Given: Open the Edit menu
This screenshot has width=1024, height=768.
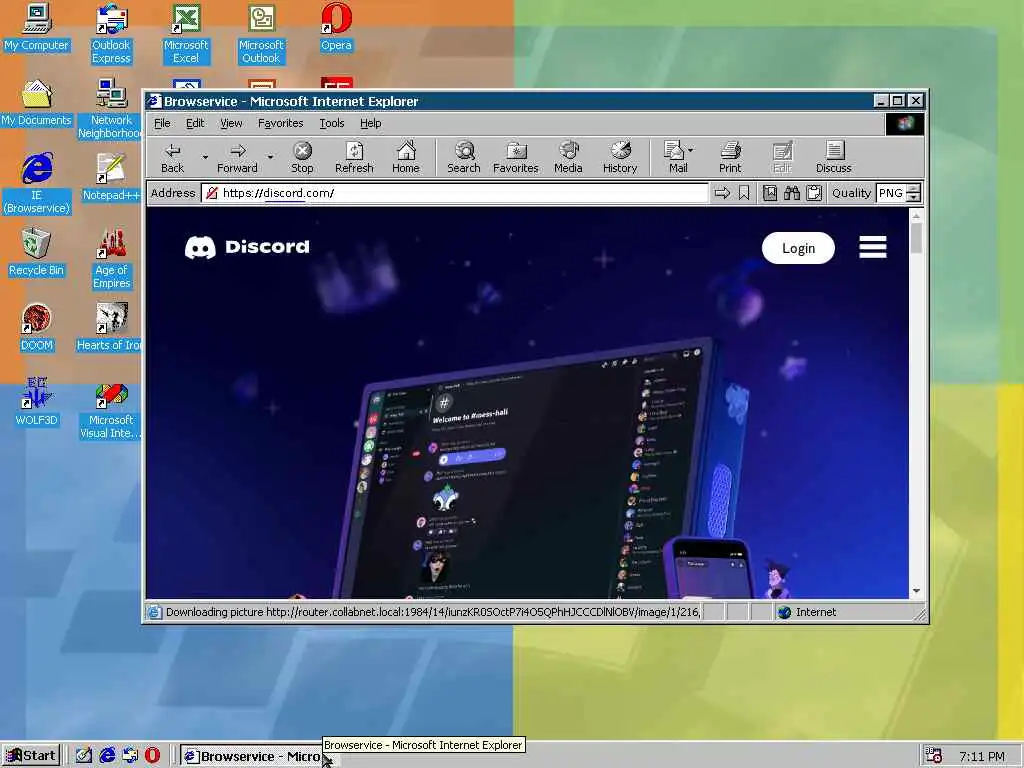Looking at the screenshot, I should point(195,123).
